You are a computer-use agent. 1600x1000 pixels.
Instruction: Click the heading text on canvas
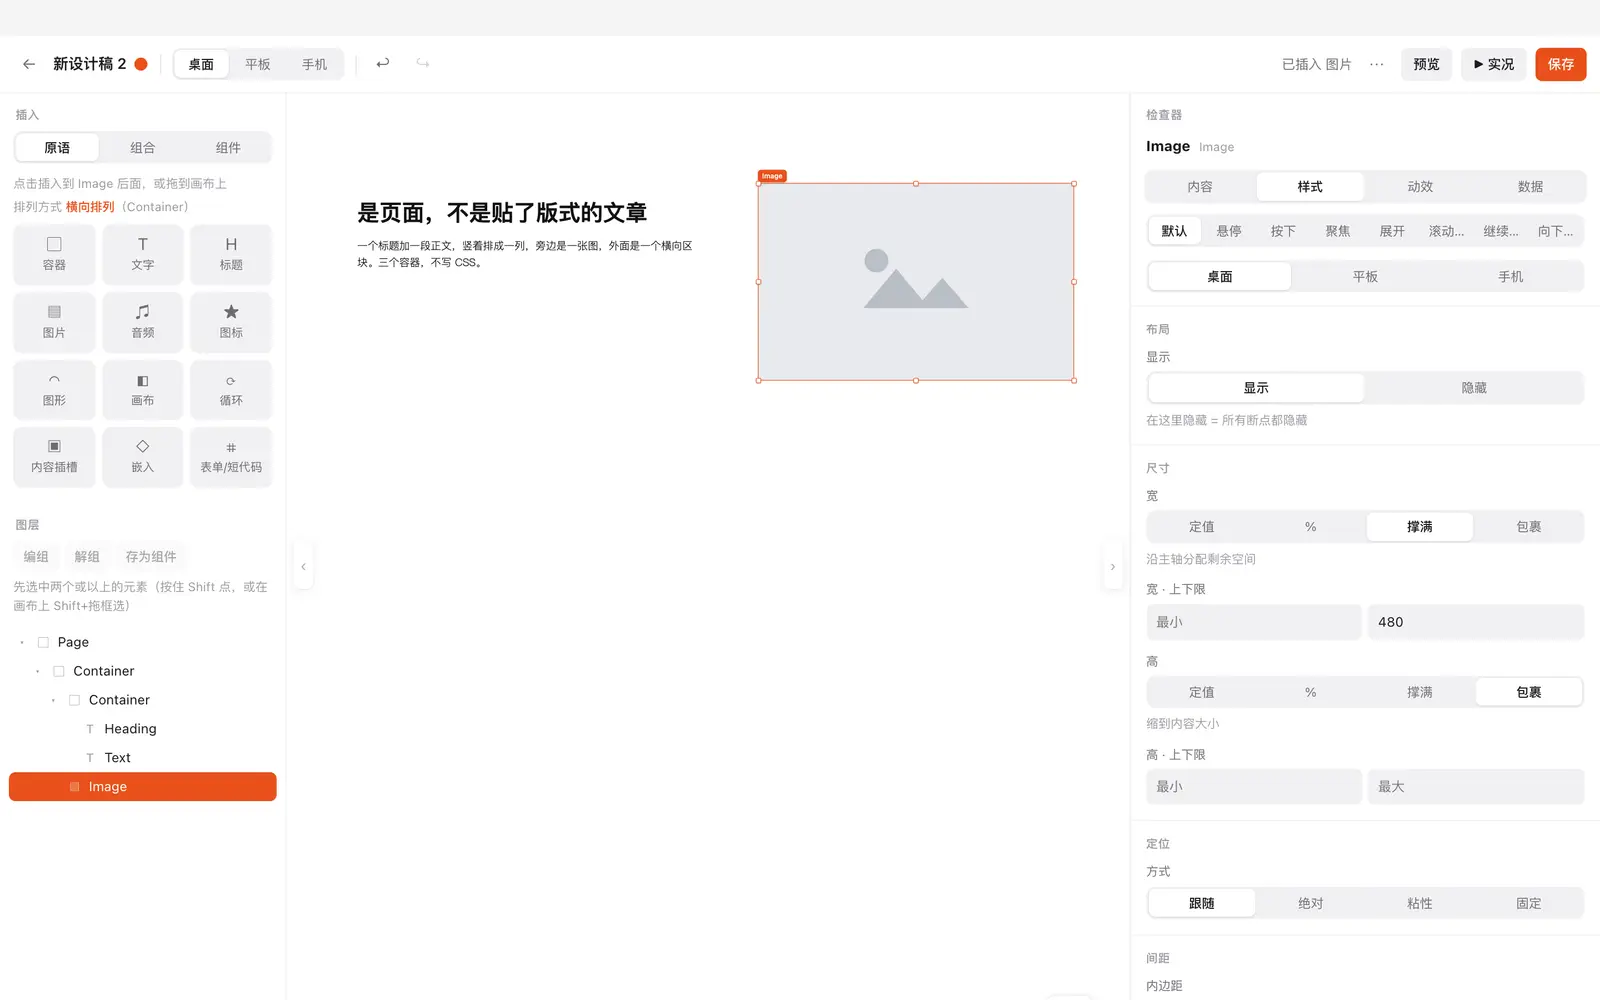tap(502, 213)
